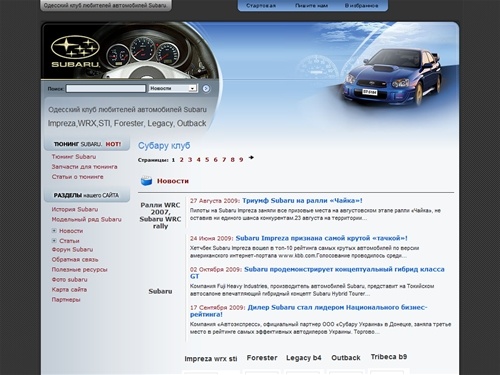Image resolution: width=500 pixels, height=375 pixels.
Task: Open the Пишите нам top menu item
Action: pos(311,6)
